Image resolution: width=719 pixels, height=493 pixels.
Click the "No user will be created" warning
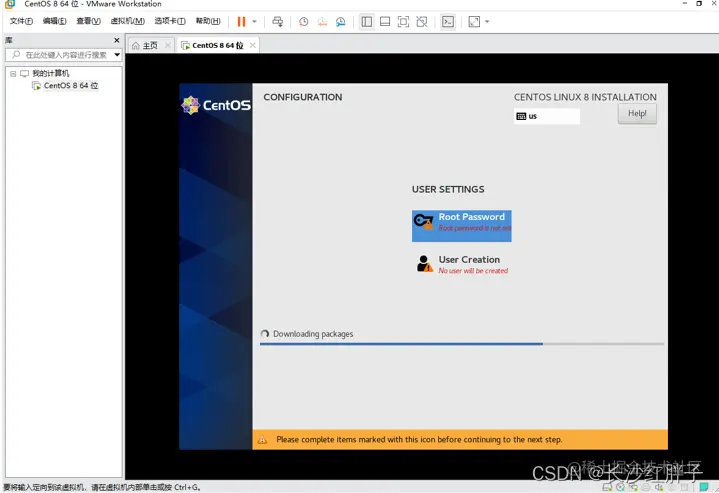click(x=473, y=271)
